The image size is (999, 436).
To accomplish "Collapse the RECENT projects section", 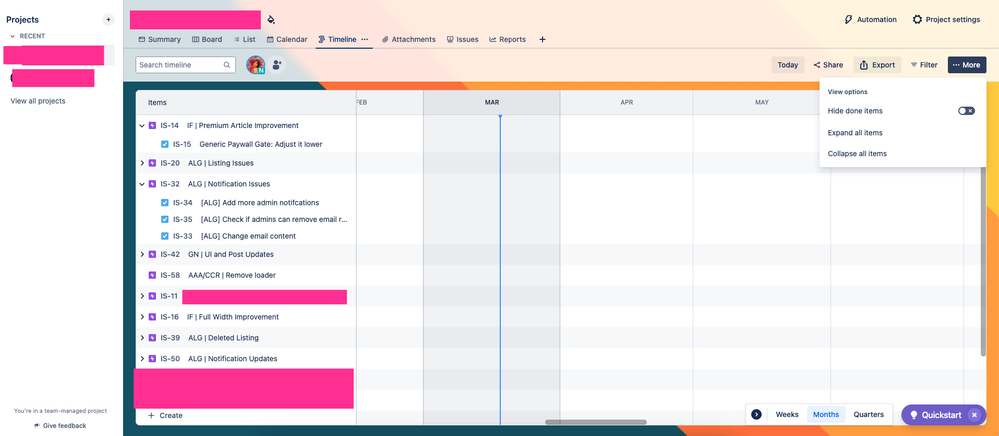I will [12, 36].
